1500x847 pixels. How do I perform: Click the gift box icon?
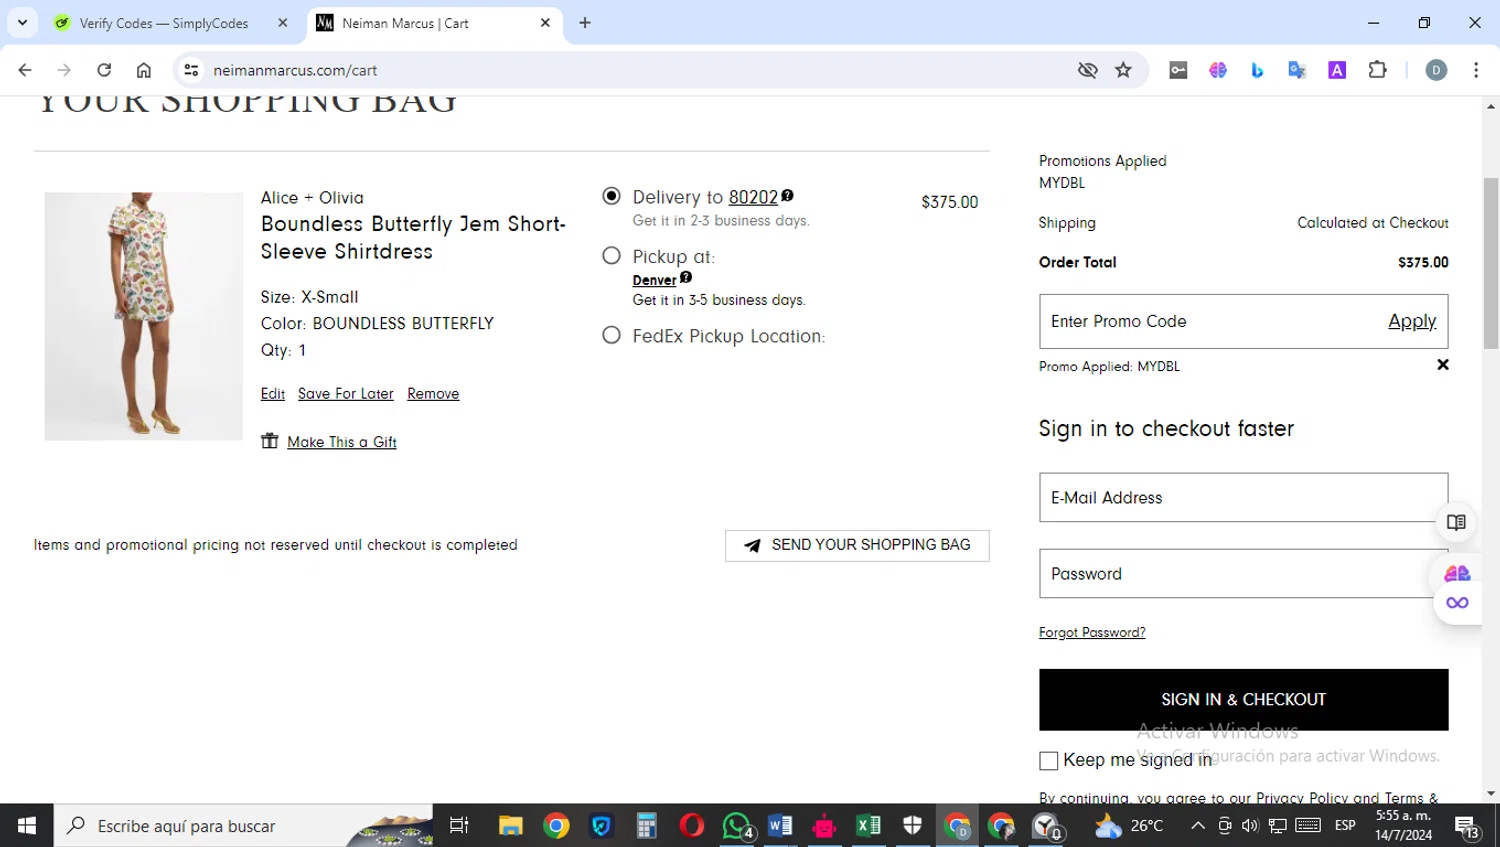click(269, 441)
